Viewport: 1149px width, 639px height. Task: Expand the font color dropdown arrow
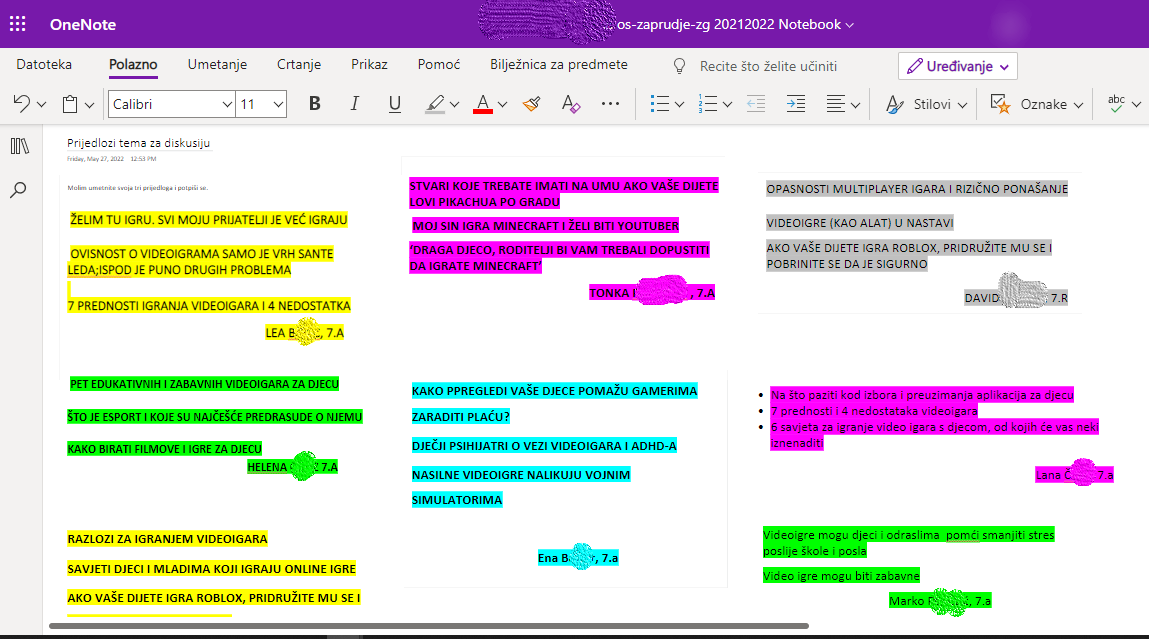502,105
